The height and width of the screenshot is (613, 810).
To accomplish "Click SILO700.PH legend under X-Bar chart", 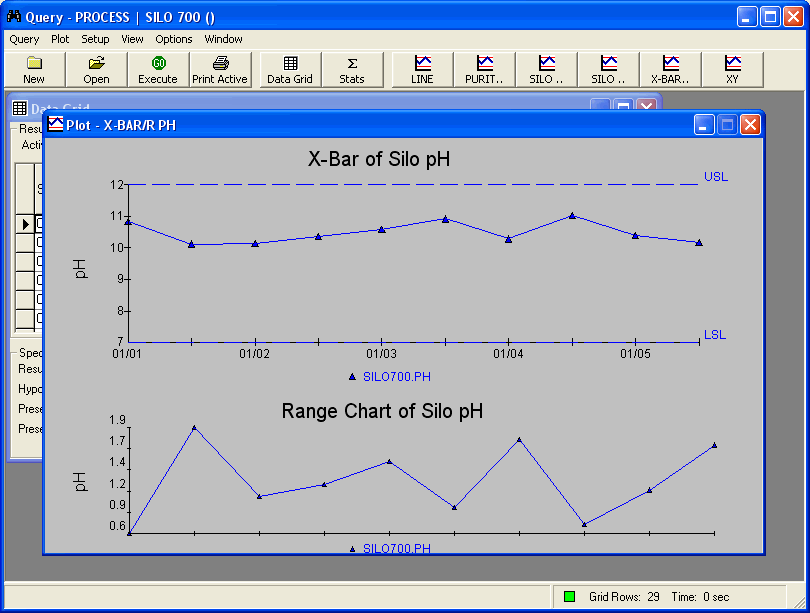I will (x=397, y=376).
